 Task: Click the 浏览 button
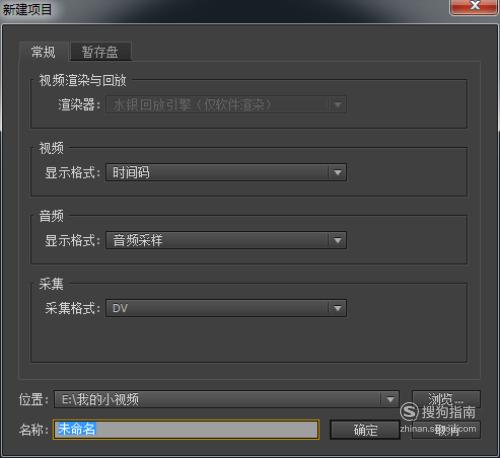tap(446, 399)
